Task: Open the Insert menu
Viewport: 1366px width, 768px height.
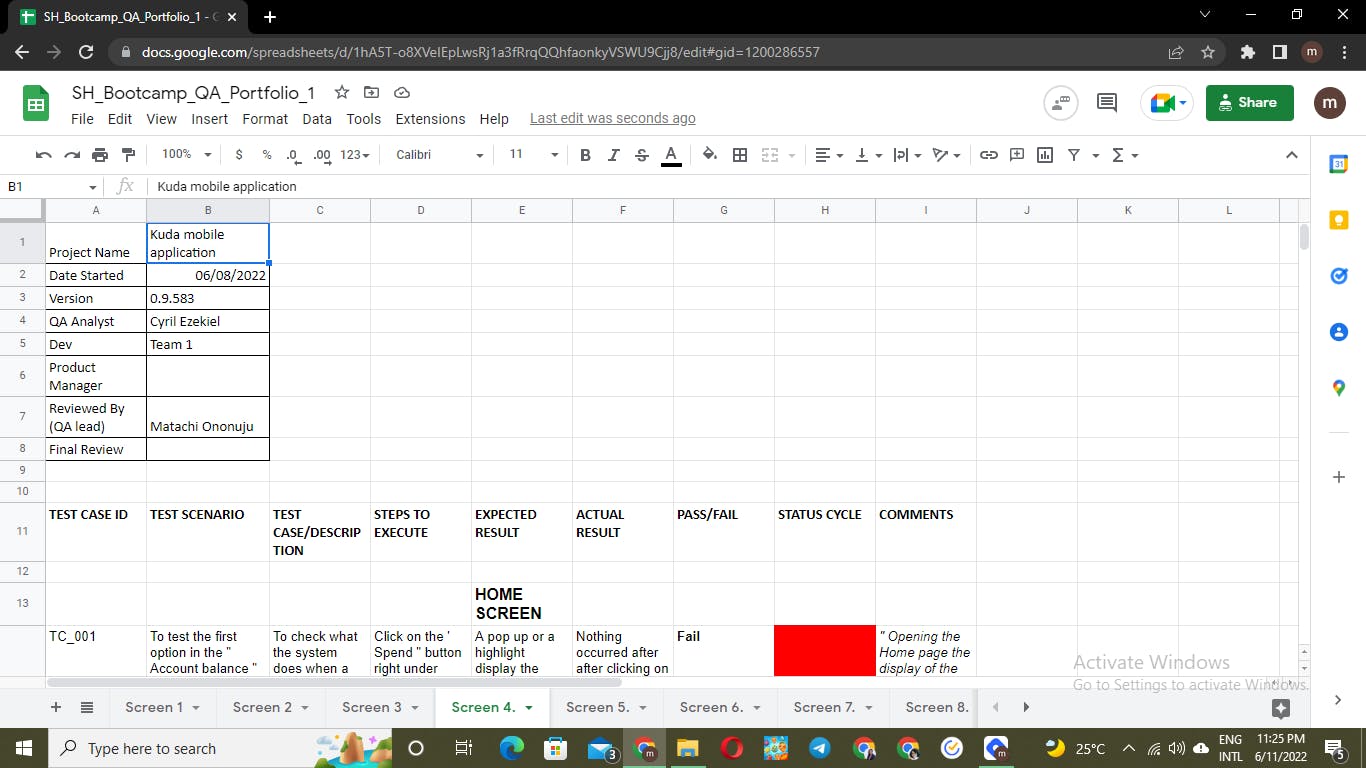Action: pyautogui.click(x=210, y=119)
